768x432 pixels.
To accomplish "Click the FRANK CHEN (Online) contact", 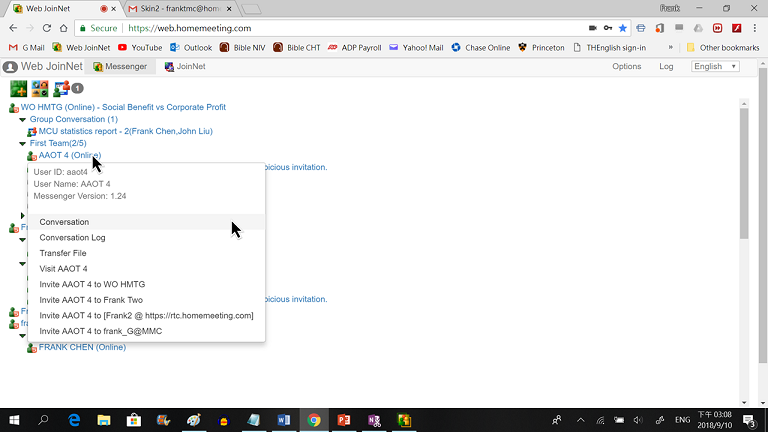I will click(x=82, y=347).
